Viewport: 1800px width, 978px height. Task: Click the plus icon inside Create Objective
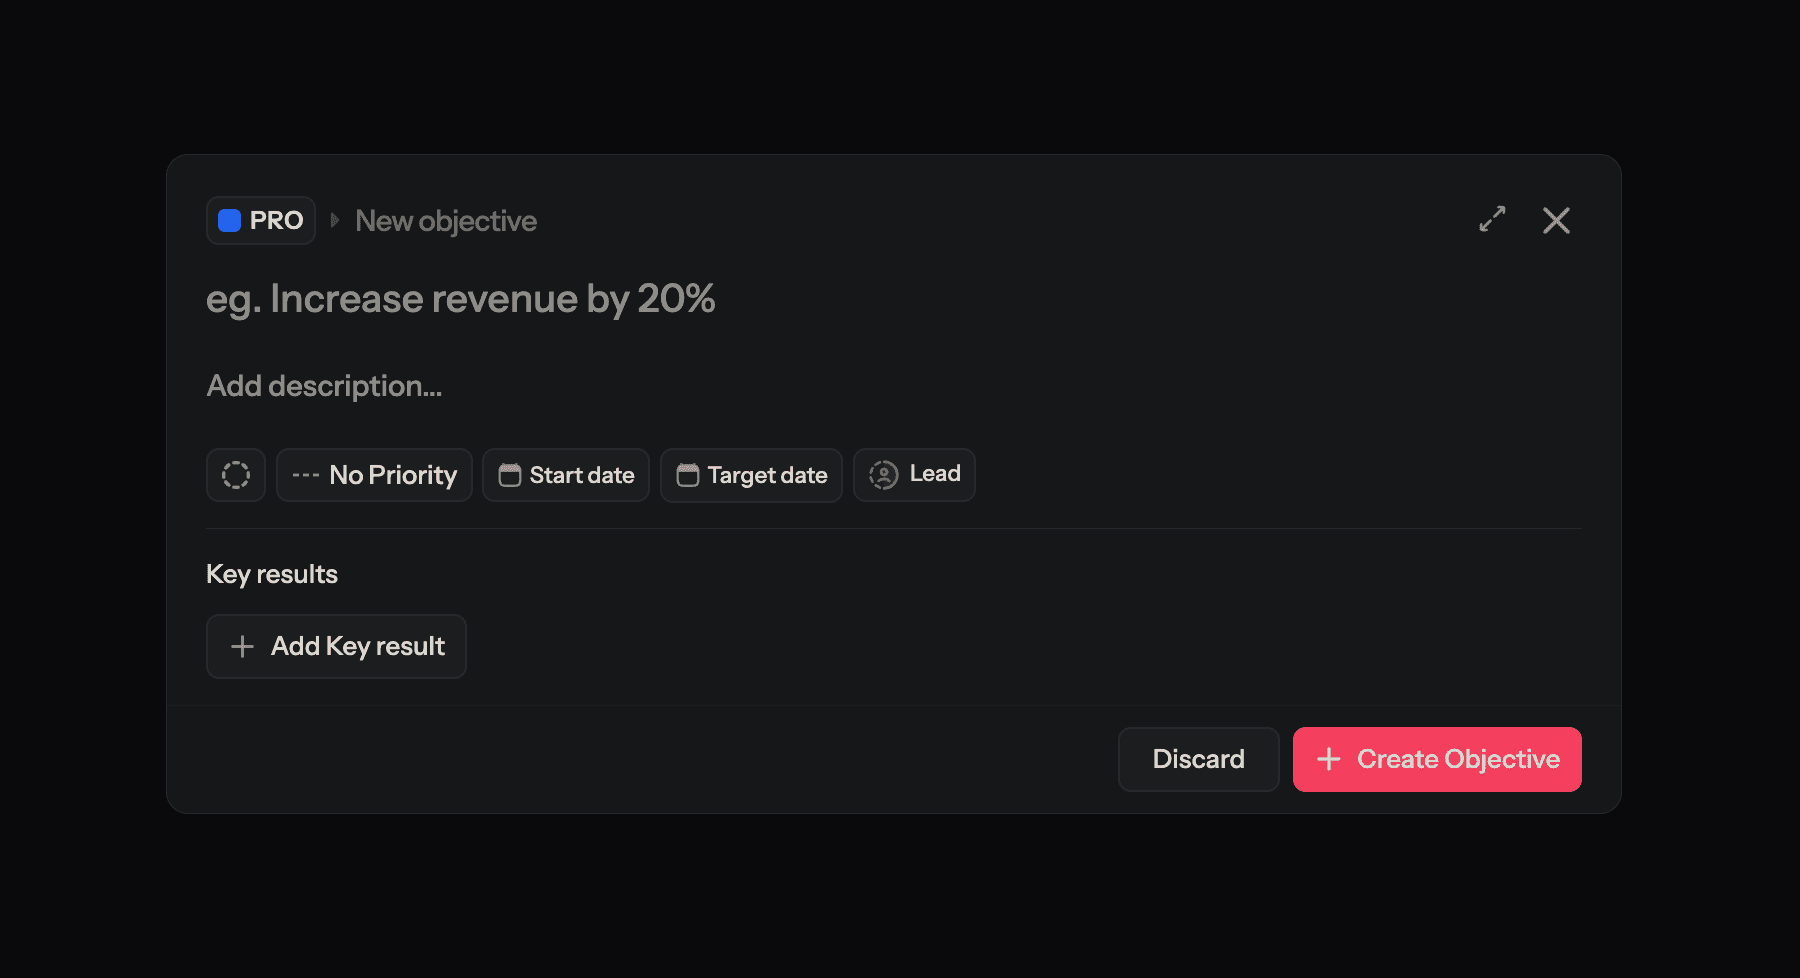[x=1329, y=759]
